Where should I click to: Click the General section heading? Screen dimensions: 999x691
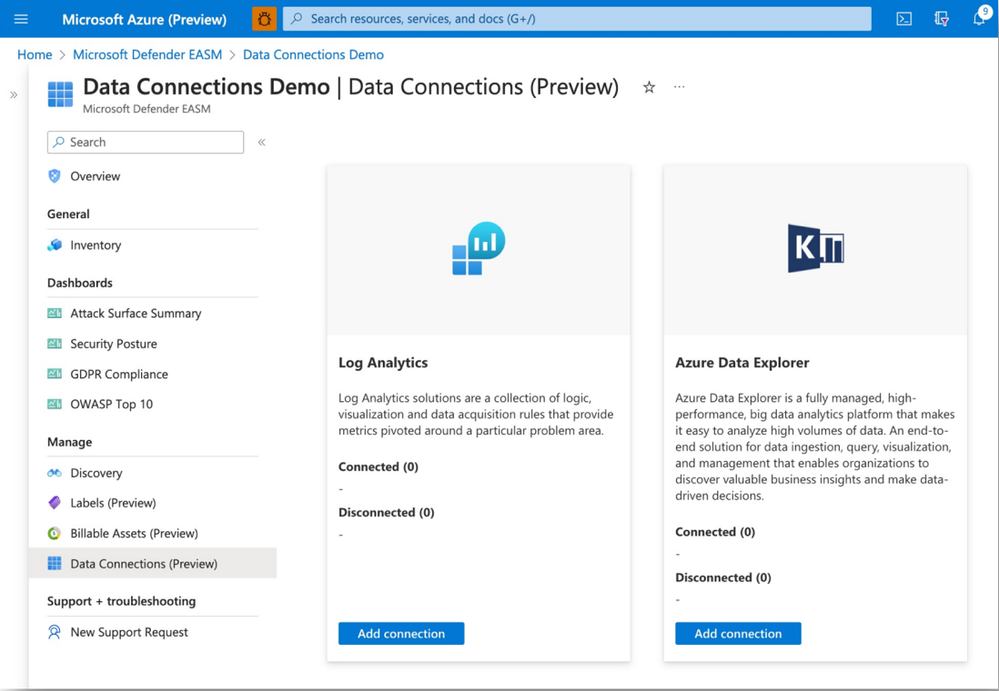tap(68, 214)
